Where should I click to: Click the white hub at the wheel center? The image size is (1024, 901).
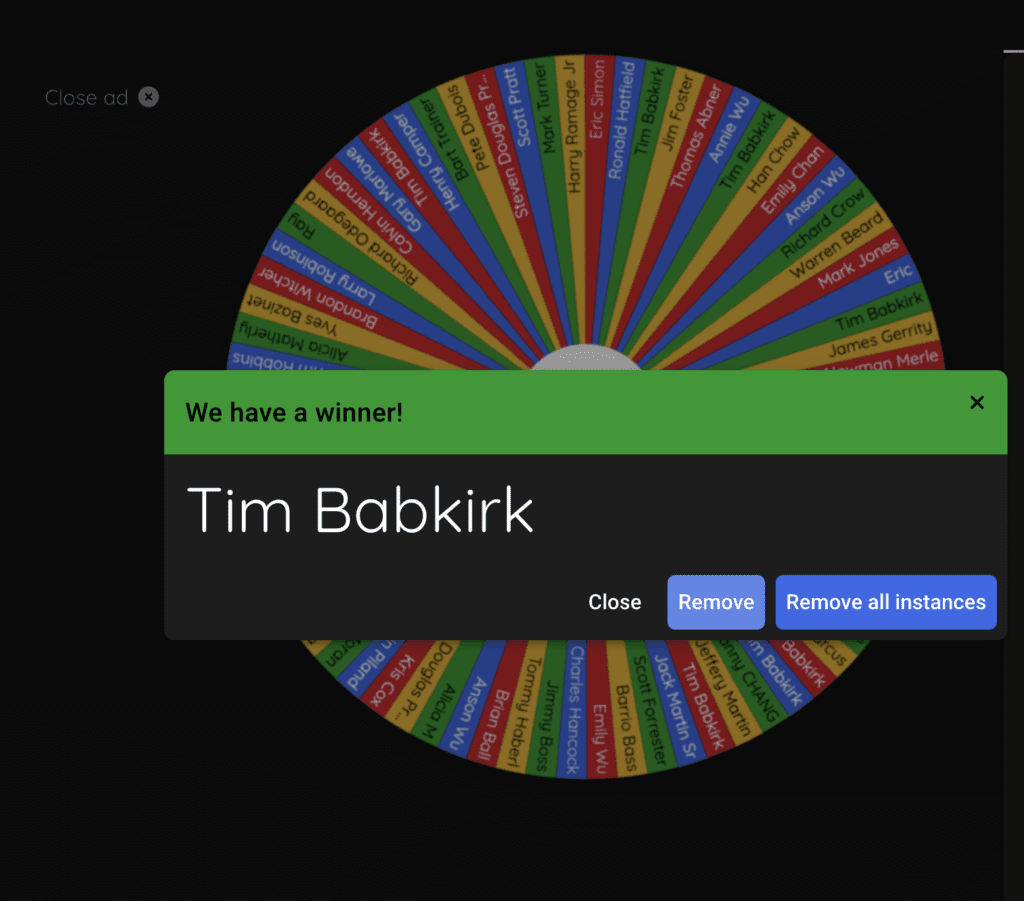tap(585, 360)
